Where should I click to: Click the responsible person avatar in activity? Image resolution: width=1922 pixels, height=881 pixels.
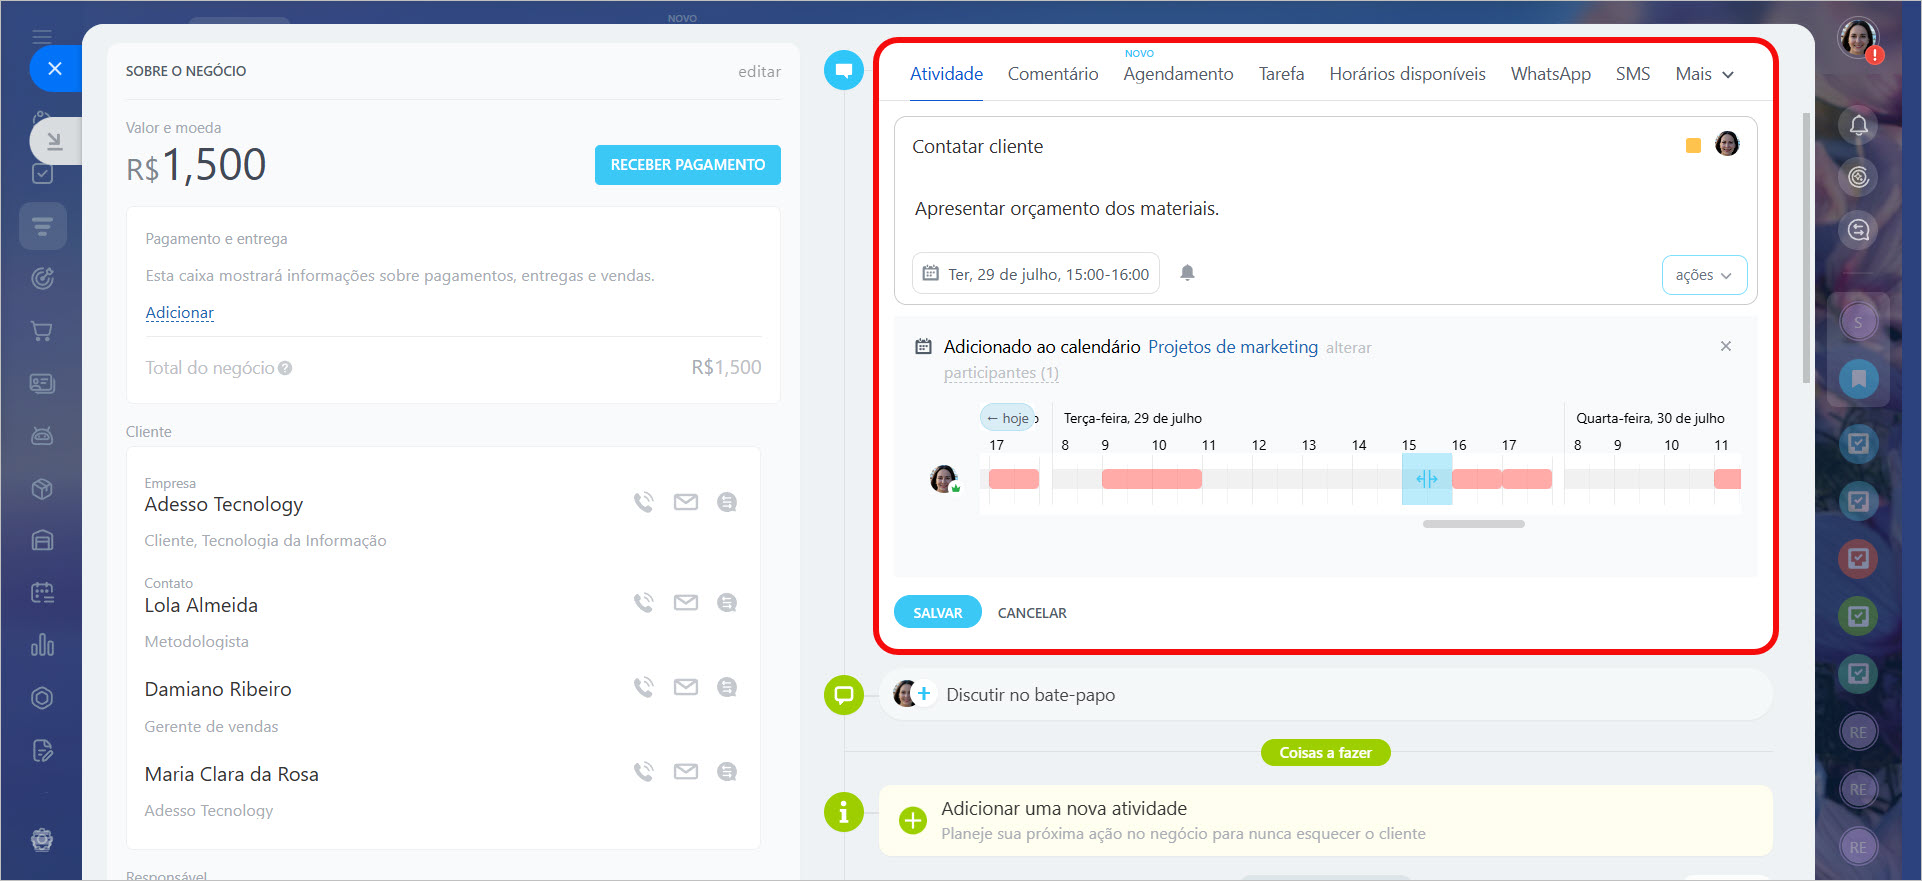[x=1727, y=144]
